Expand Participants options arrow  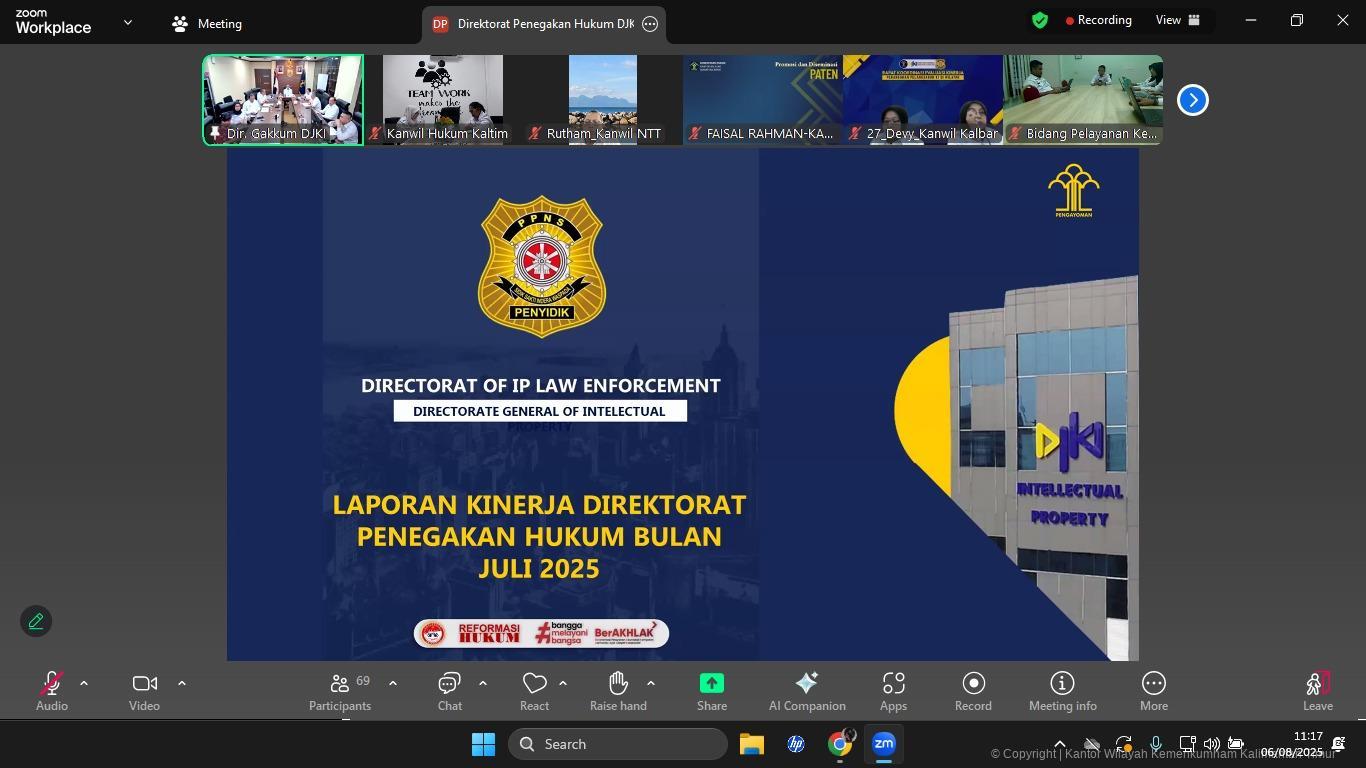393,683
